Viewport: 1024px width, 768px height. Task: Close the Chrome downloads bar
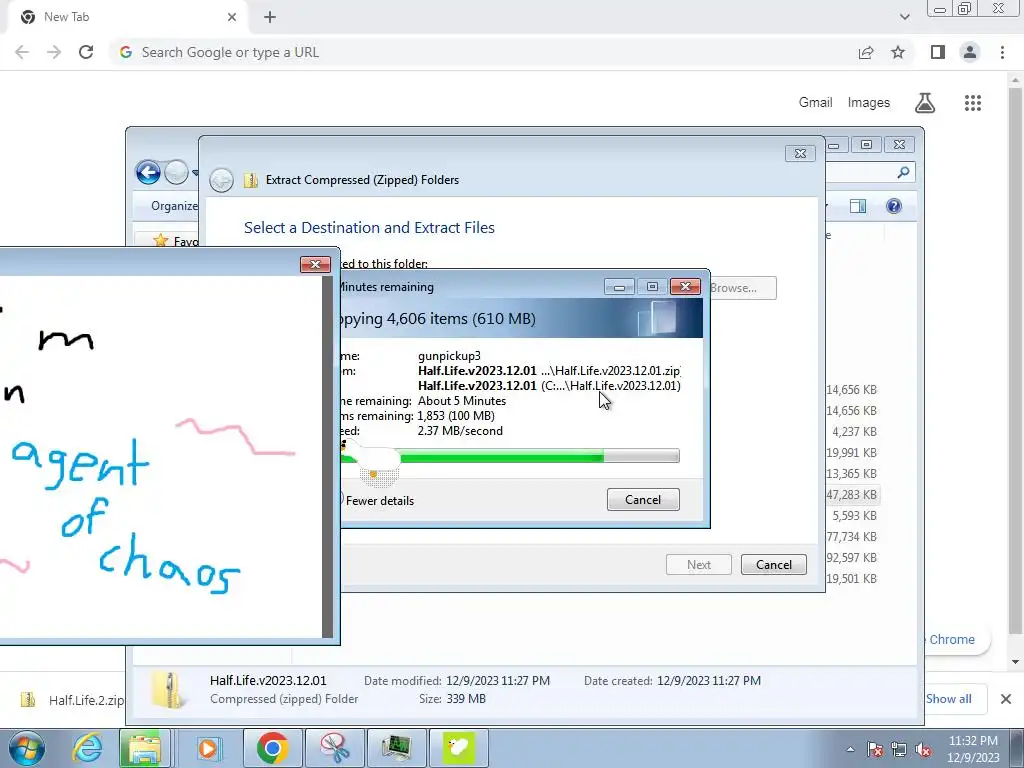[x=1006, y=699]
